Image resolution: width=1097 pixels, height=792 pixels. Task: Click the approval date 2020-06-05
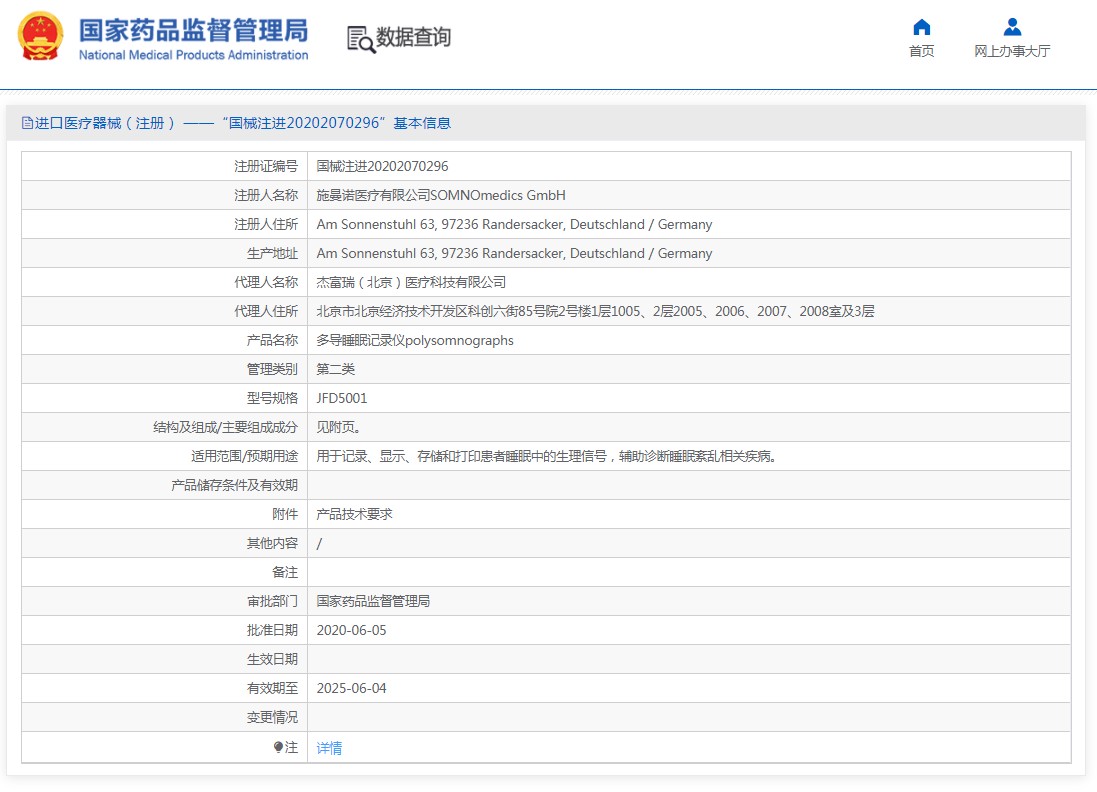point(351,630)
